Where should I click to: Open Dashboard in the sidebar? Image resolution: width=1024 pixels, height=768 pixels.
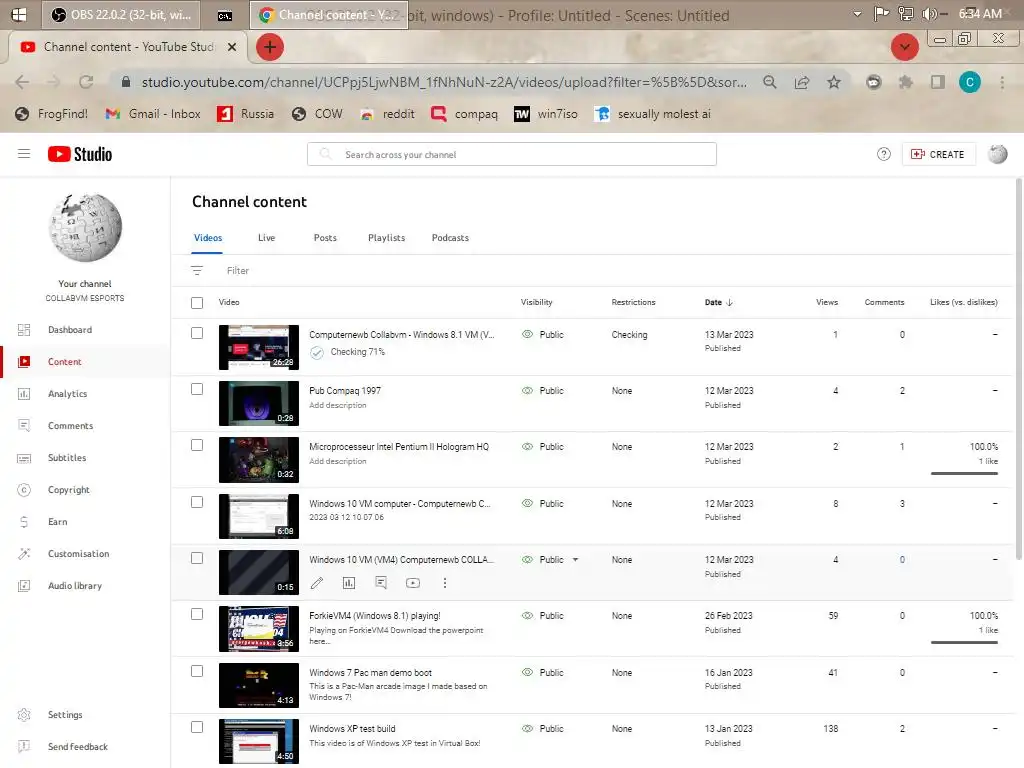click(x=85, y=330)
